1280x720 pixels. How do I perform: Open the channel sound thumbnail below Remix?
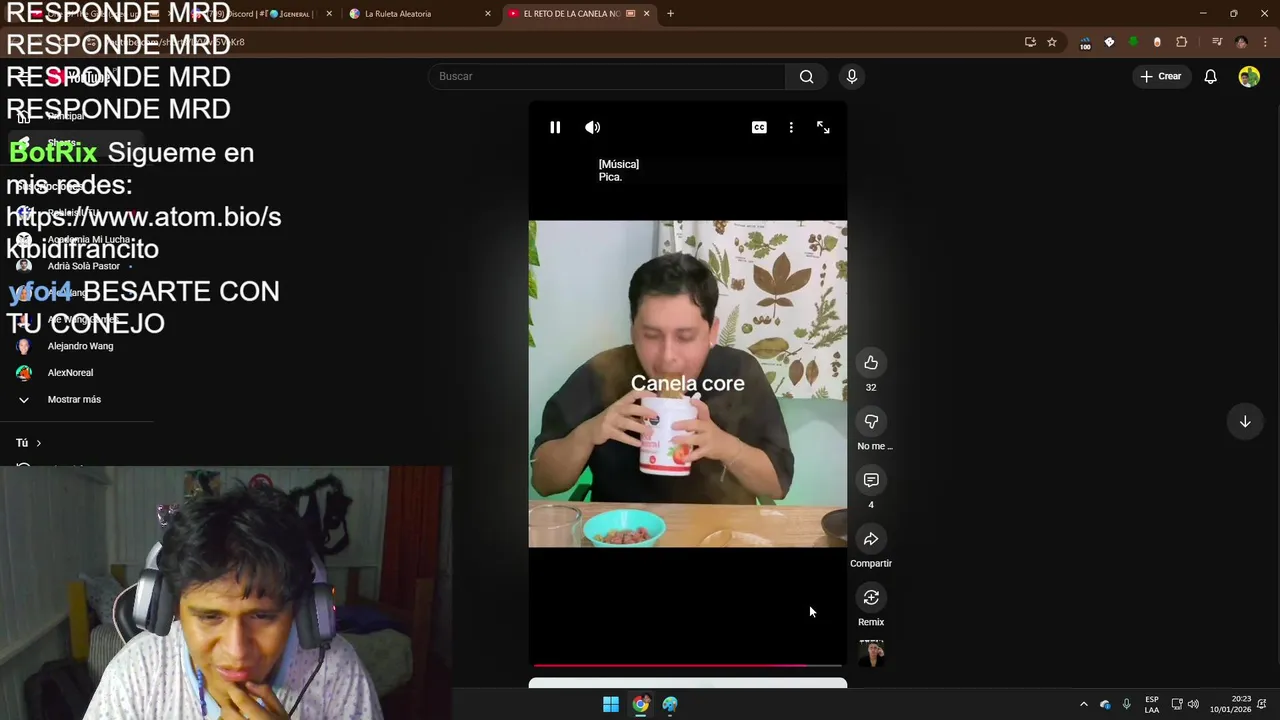click(x=871, y=653)
